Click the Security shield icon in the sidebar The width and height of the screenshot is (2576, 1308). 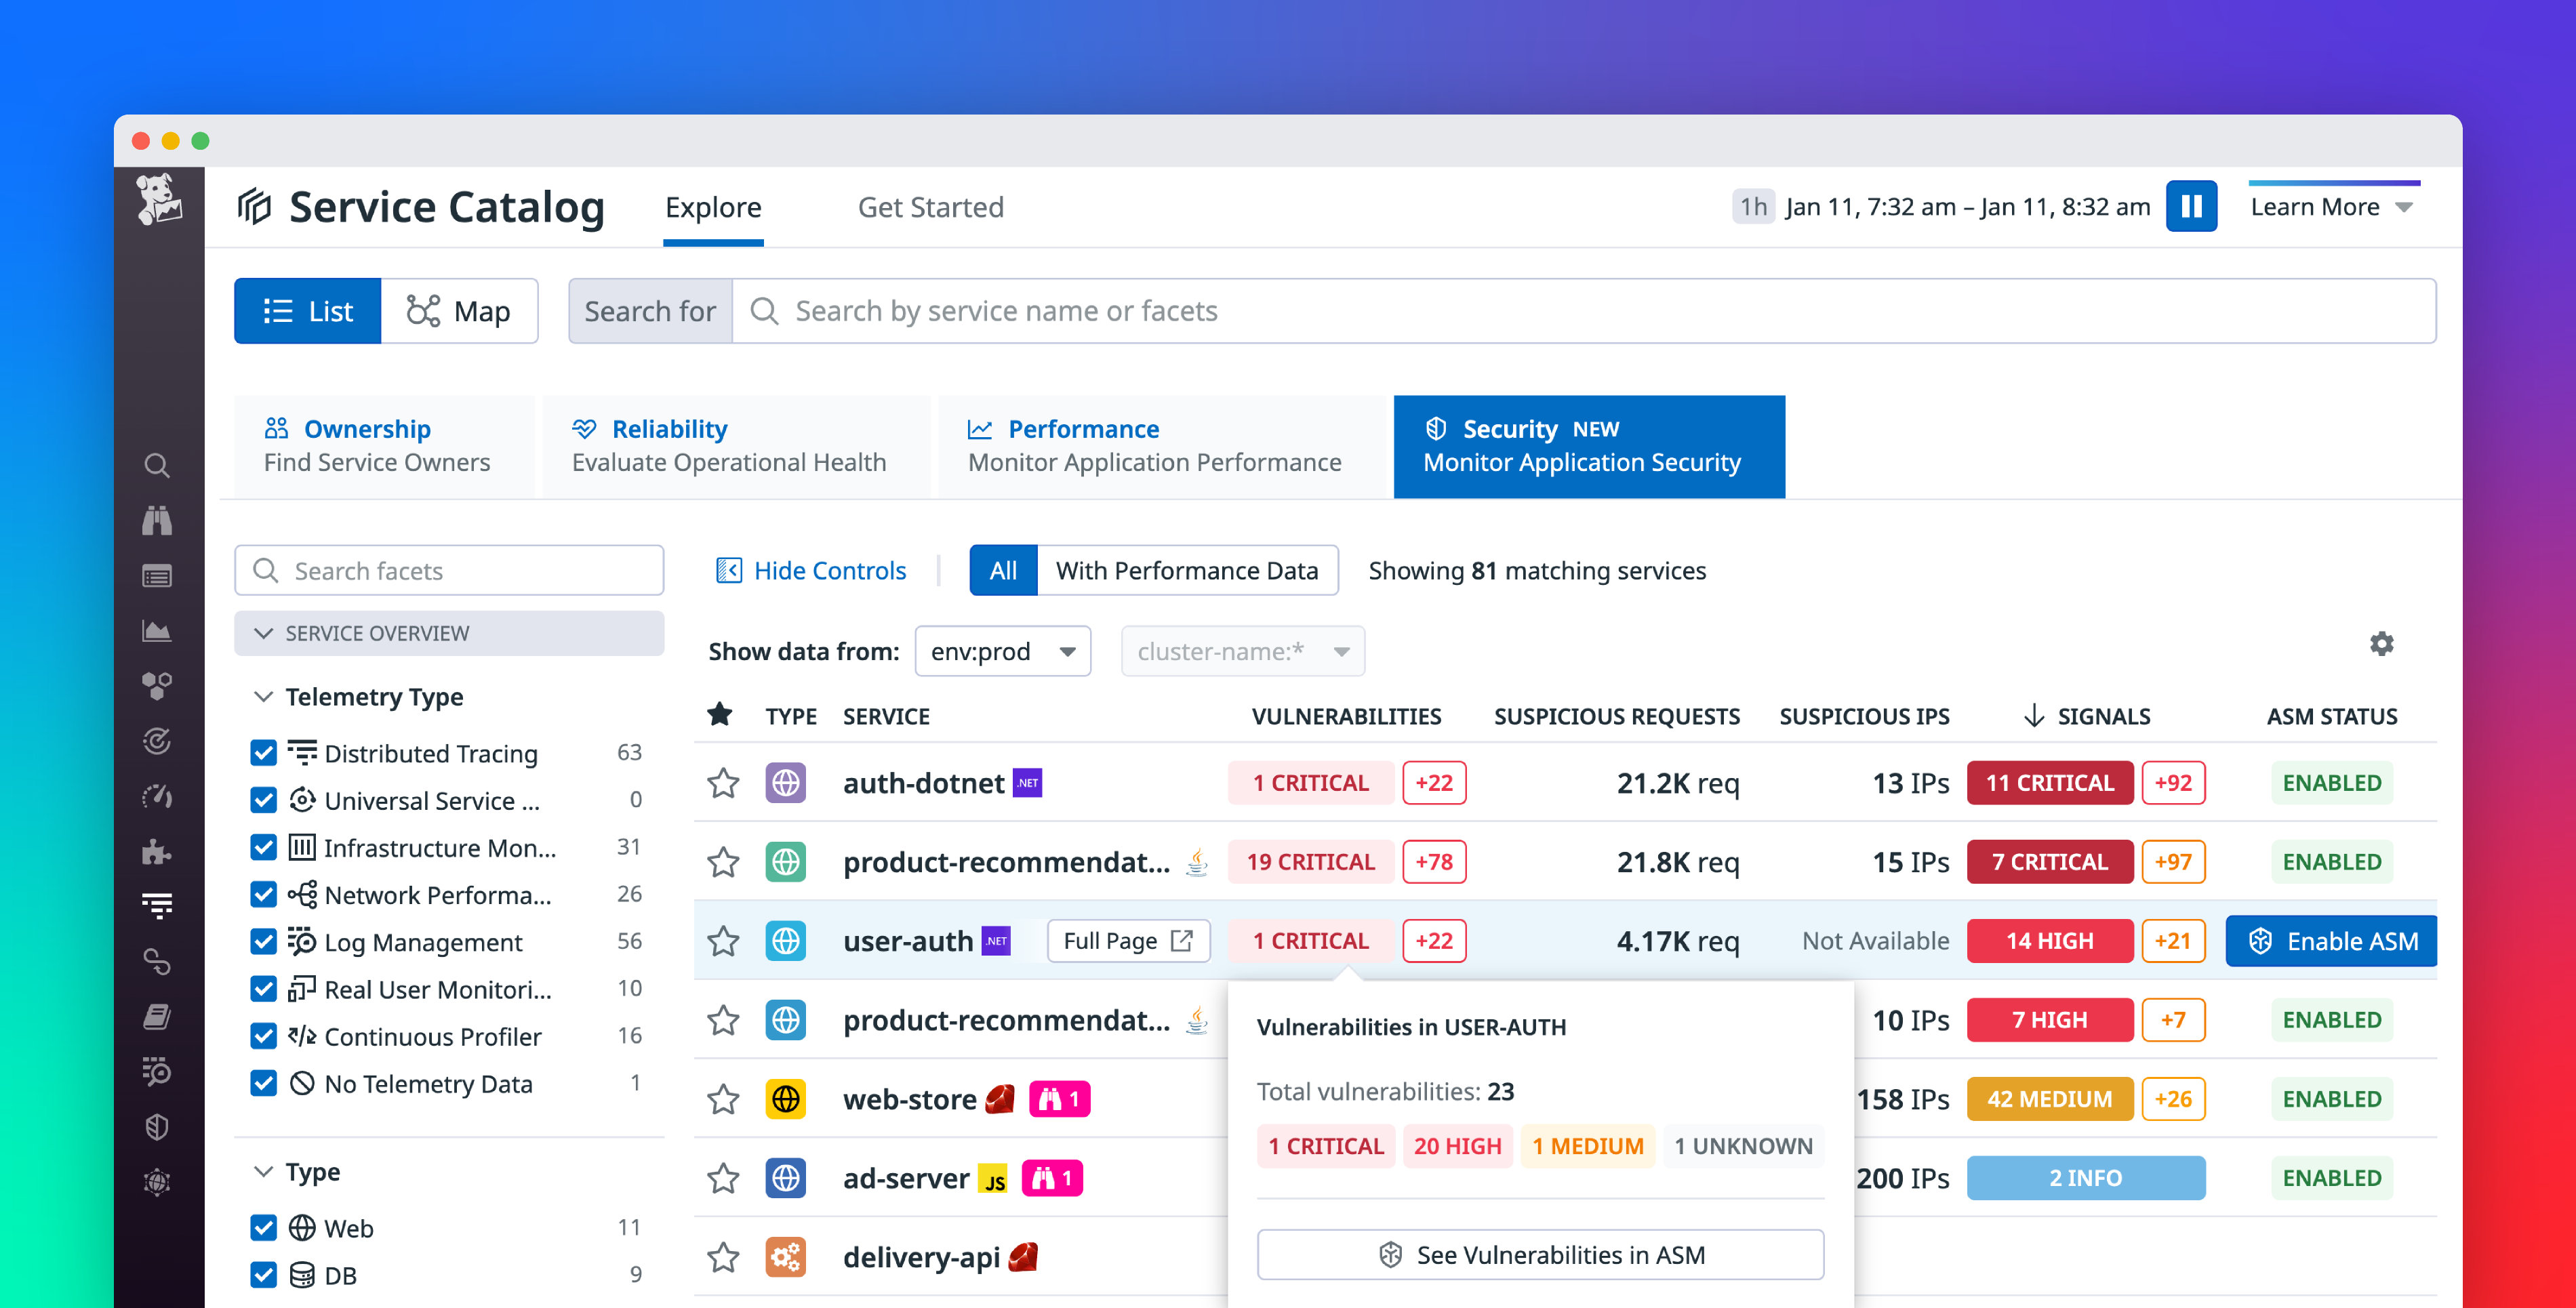coord(157,1127)
